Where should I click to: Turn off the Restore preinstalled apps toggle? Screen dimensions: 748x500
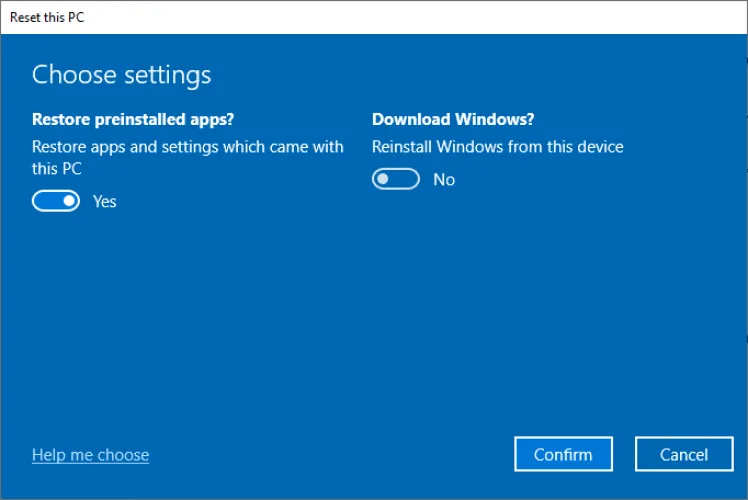coord(55,201)
